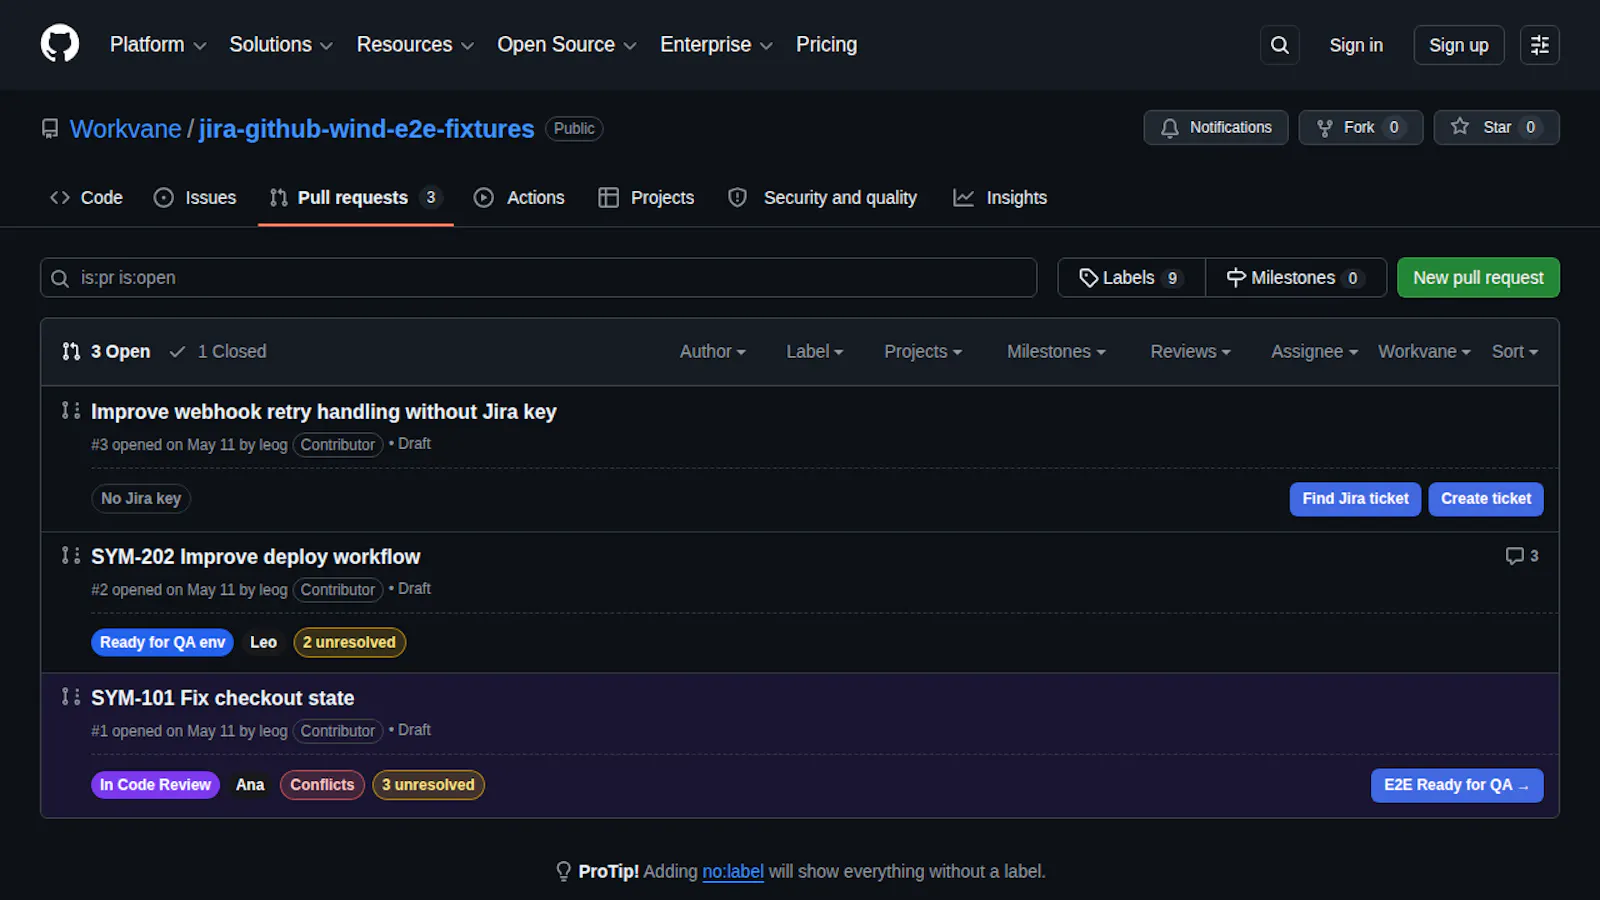Click the draft PR icon for SYM-202 Improve deploy workflow
The height and width of the screenshot is (900, 1600).
70,556
